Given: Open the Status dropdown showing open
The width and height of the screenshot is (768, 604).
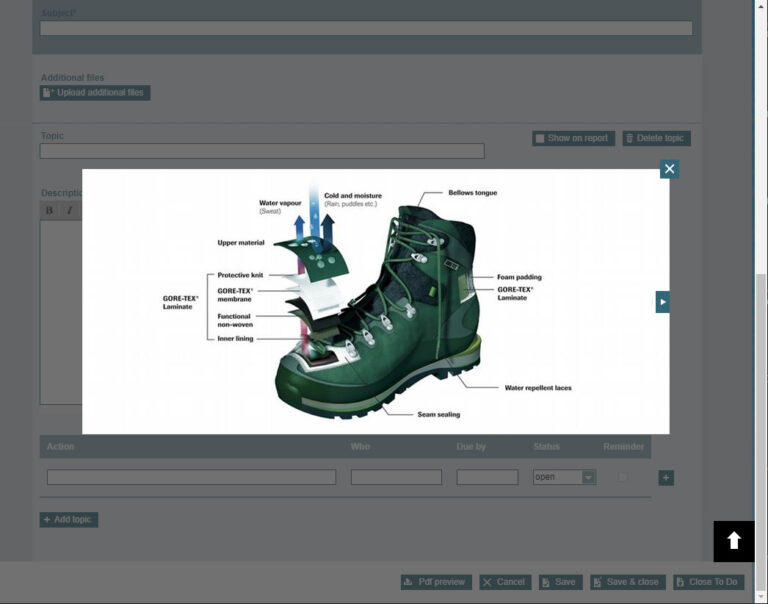Looking at the screenshot, I should [564, 477].
